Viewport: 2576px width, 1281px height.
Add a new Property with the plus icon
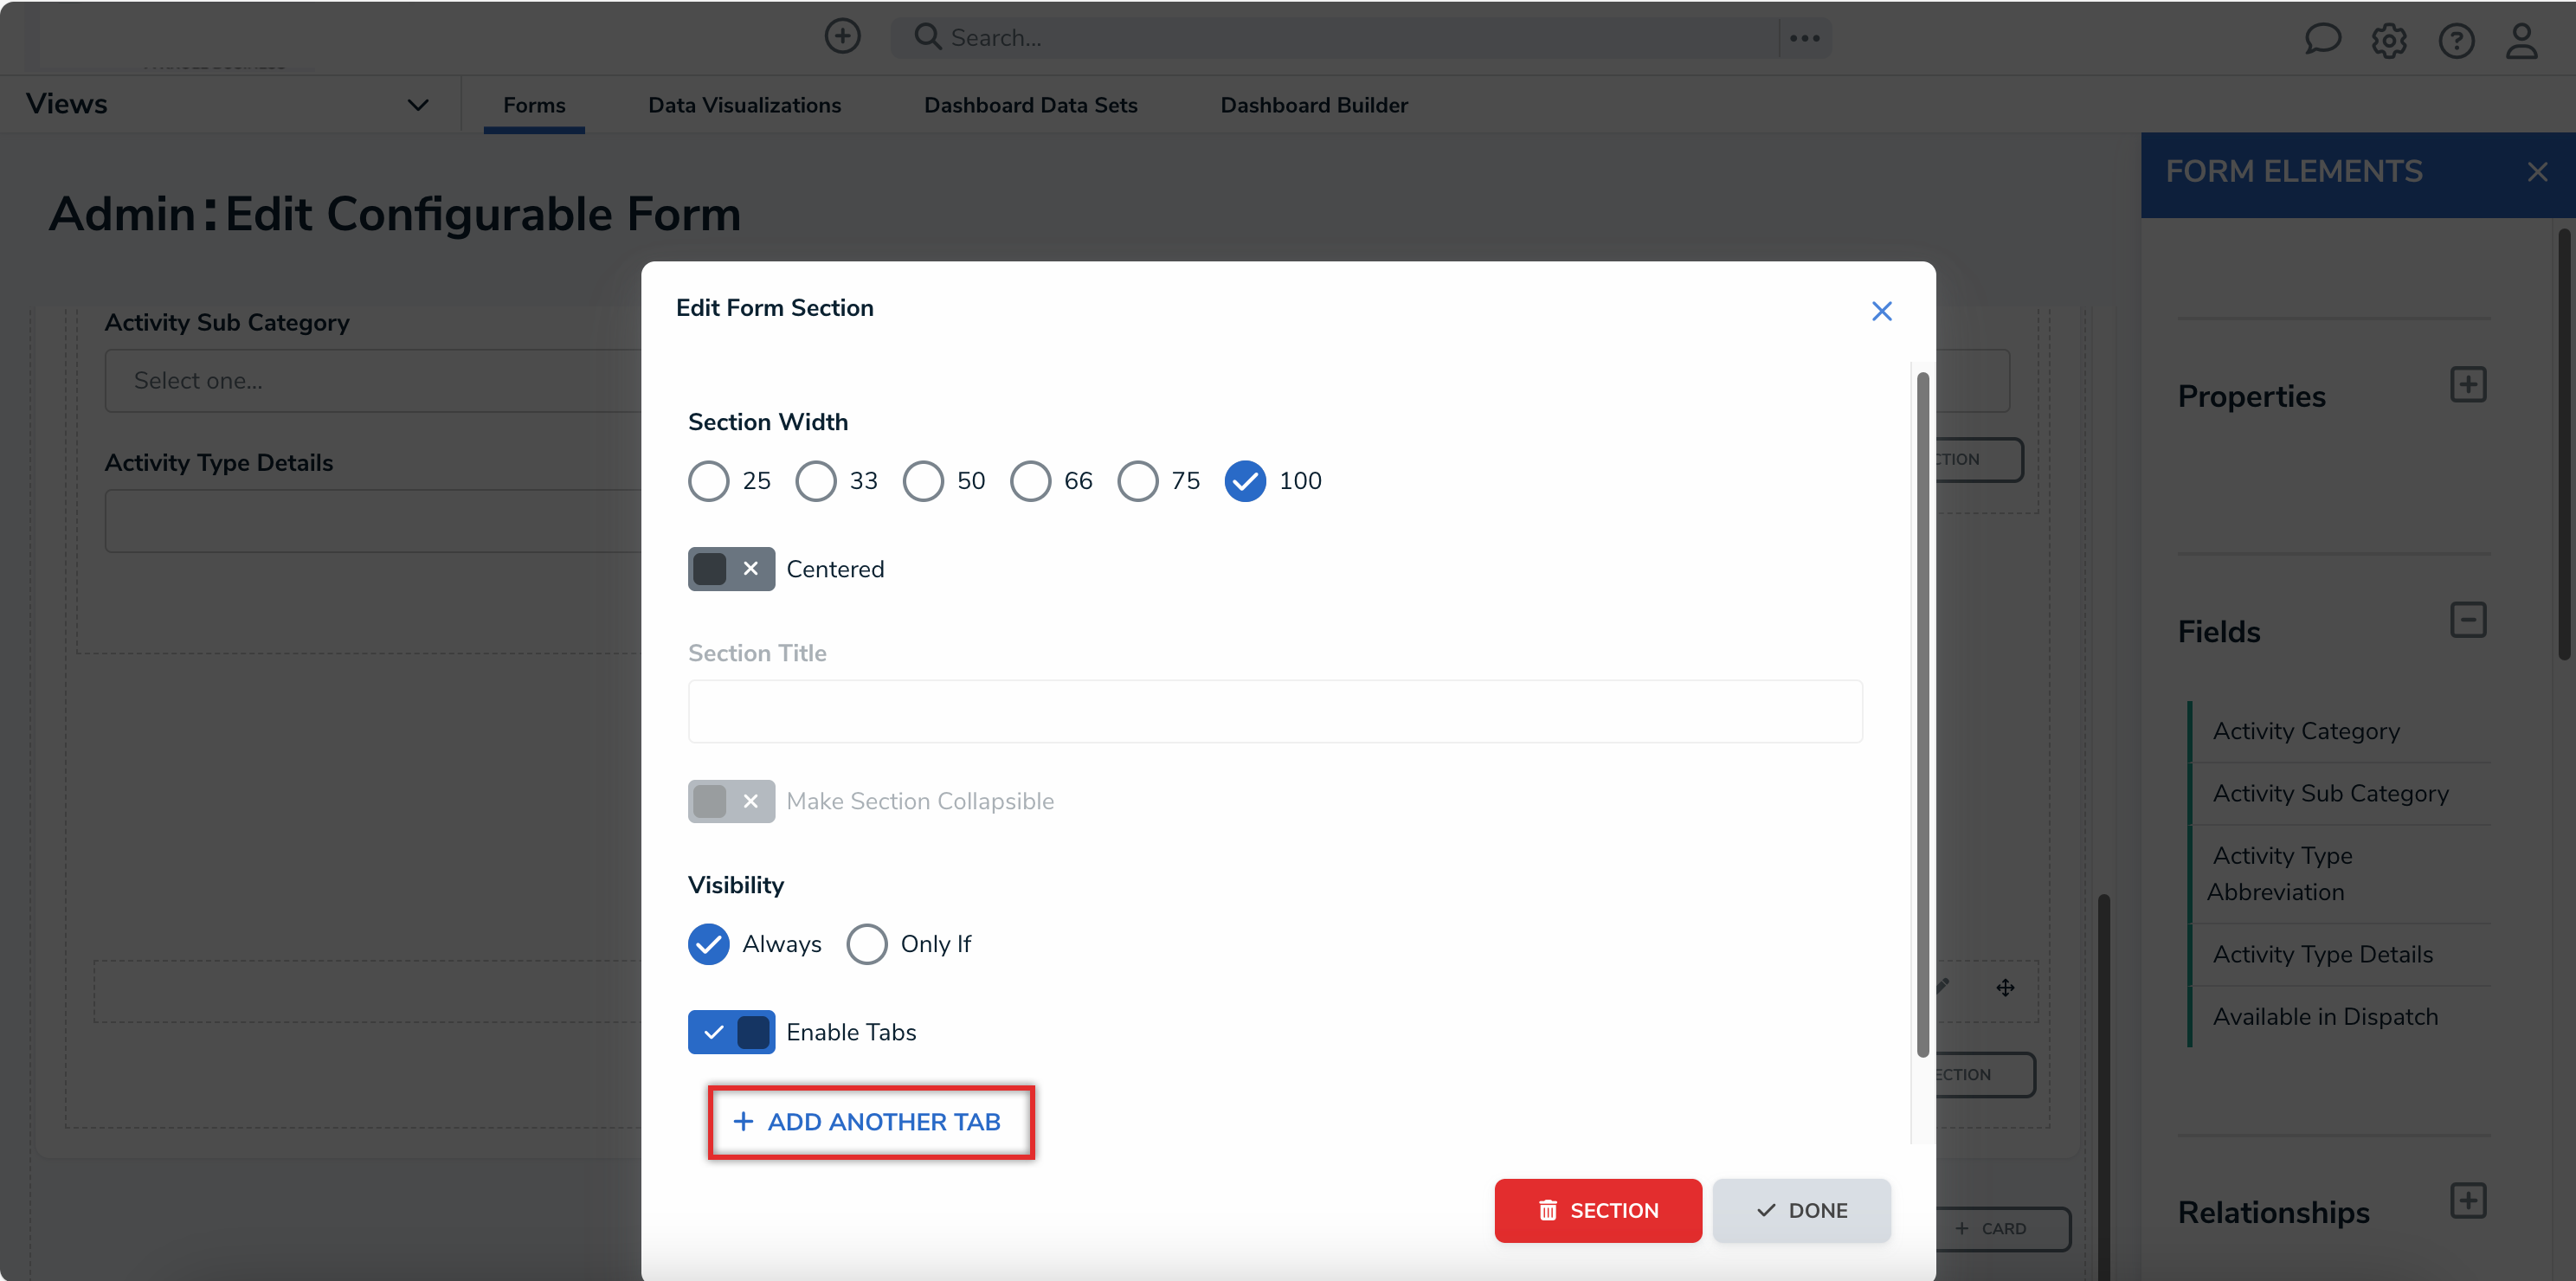[2469, 384]
